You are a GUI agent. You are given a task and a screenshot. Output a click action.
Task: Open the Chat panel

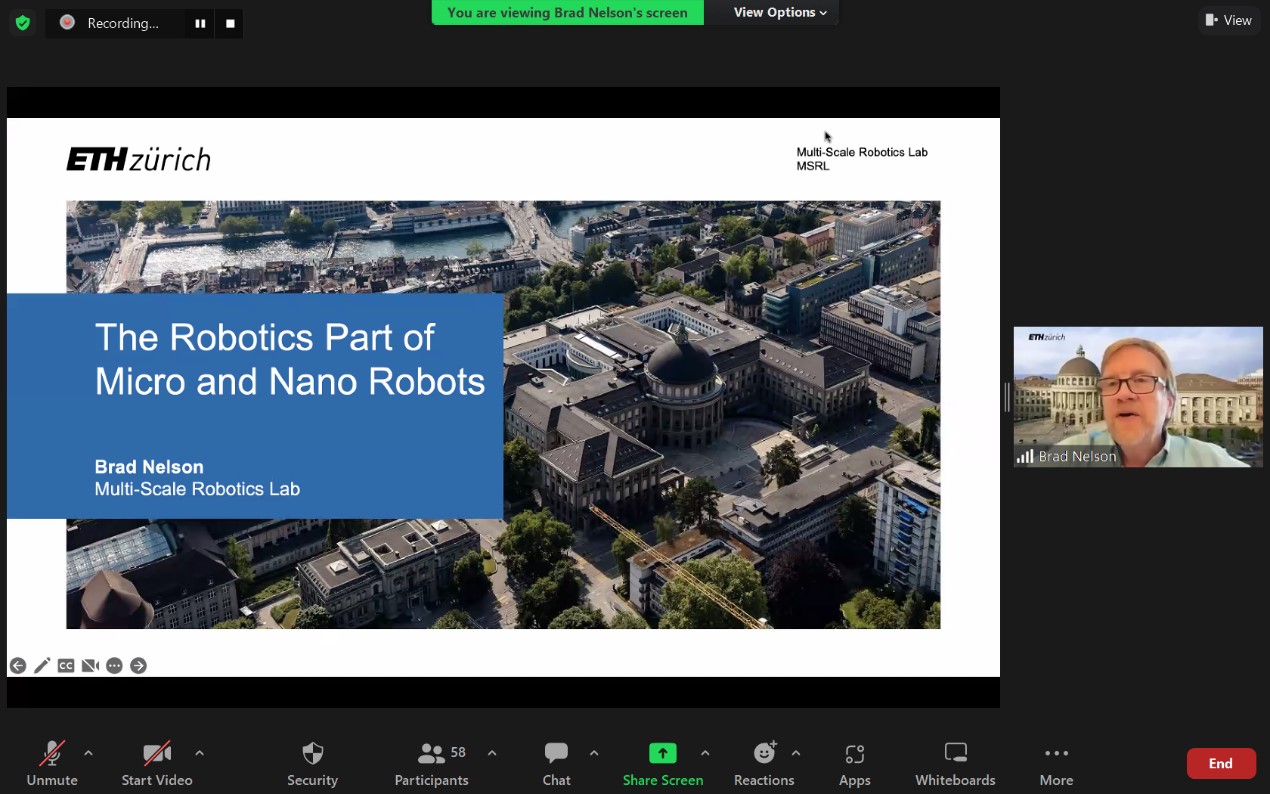556,763
